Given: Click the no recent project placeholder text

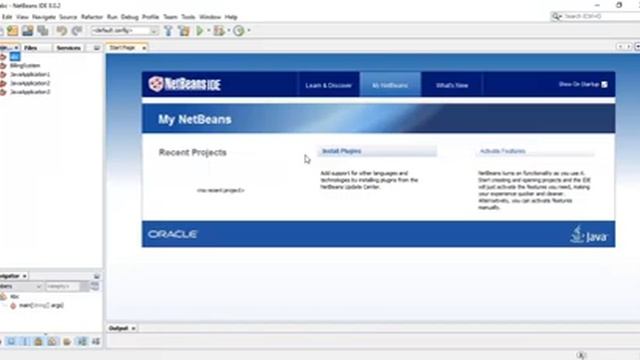Looking at the screenshot, I should pyautogui.click(x=220, y=190).
